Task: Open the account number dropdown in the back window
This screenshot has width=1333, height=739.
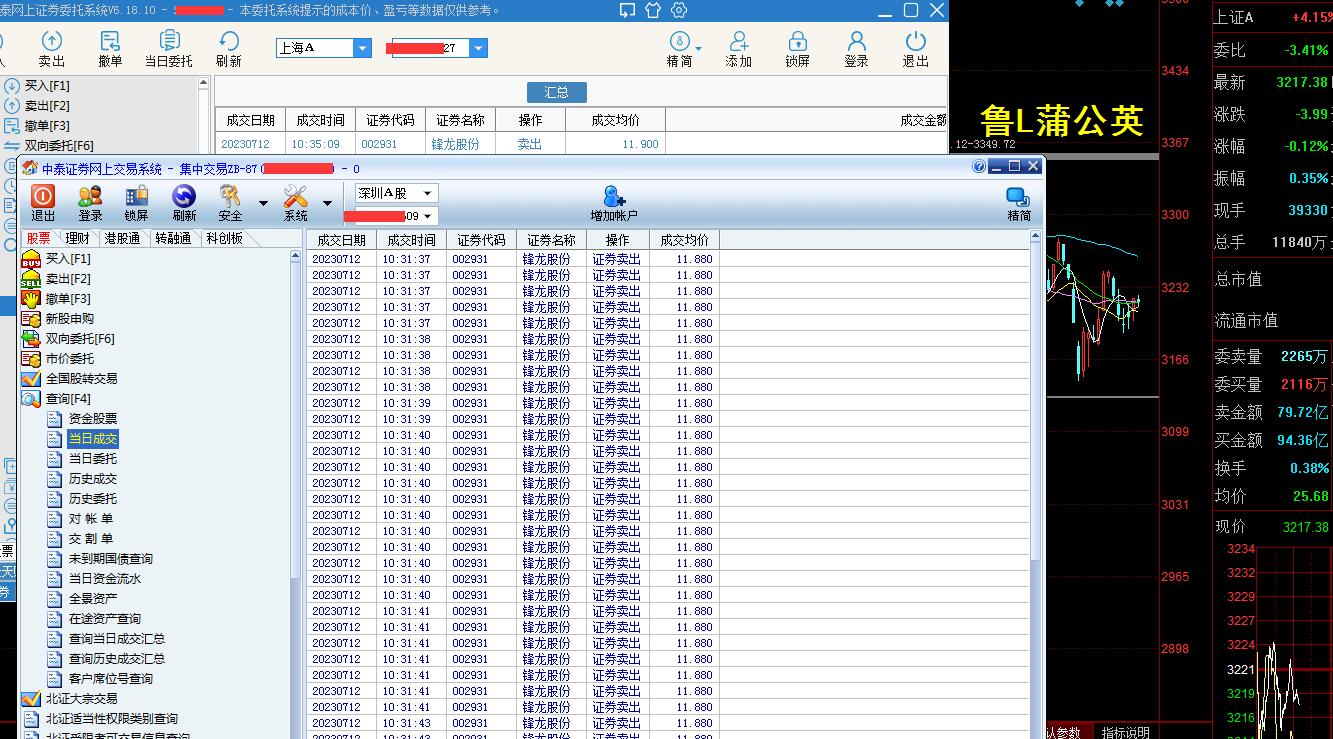Action: pyautogui.click(x=479, y=48)
